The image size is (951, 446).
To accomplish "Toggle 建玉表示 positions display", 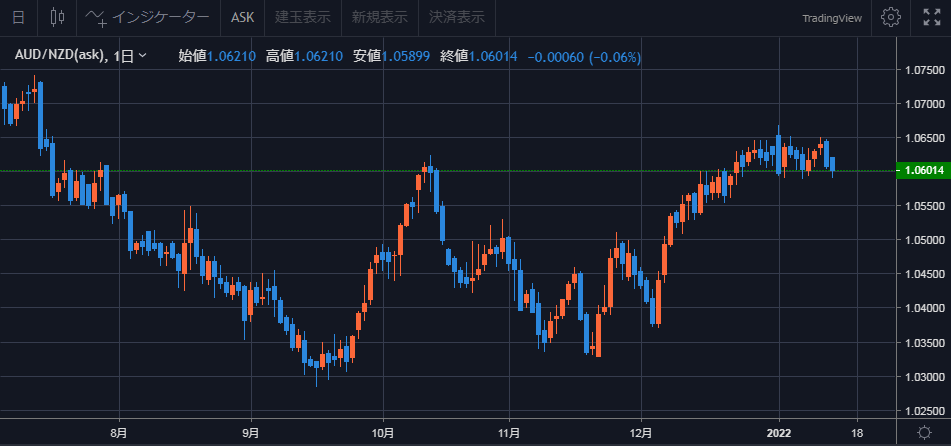I will pyautogui.click(x=303, y=17).
